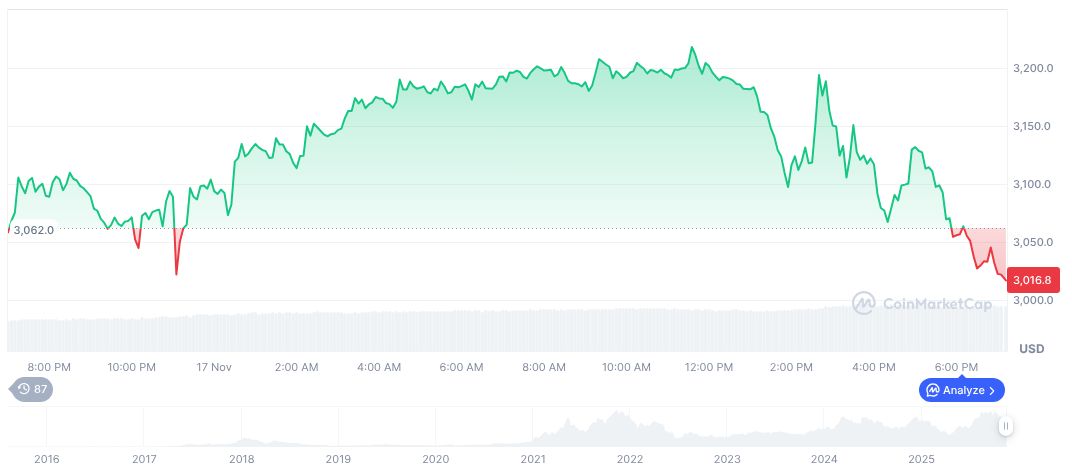
Task: Click the 3,062.0 opening price label
Action: point(33,230)
